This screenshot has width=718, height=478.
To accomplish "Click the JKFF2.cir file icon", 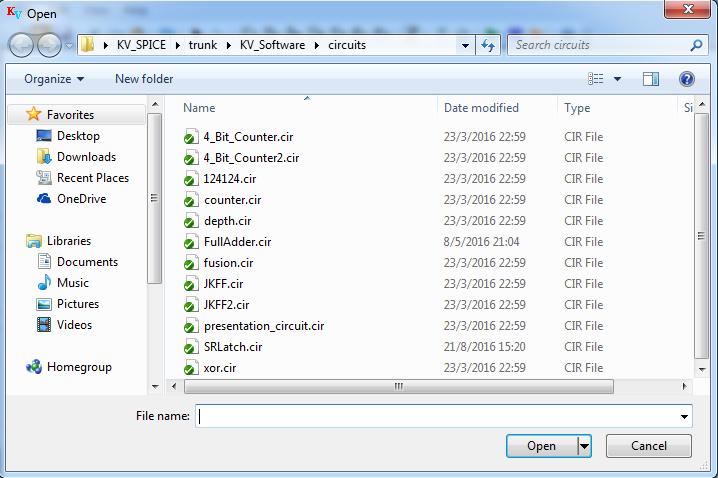I will (191, 305).
